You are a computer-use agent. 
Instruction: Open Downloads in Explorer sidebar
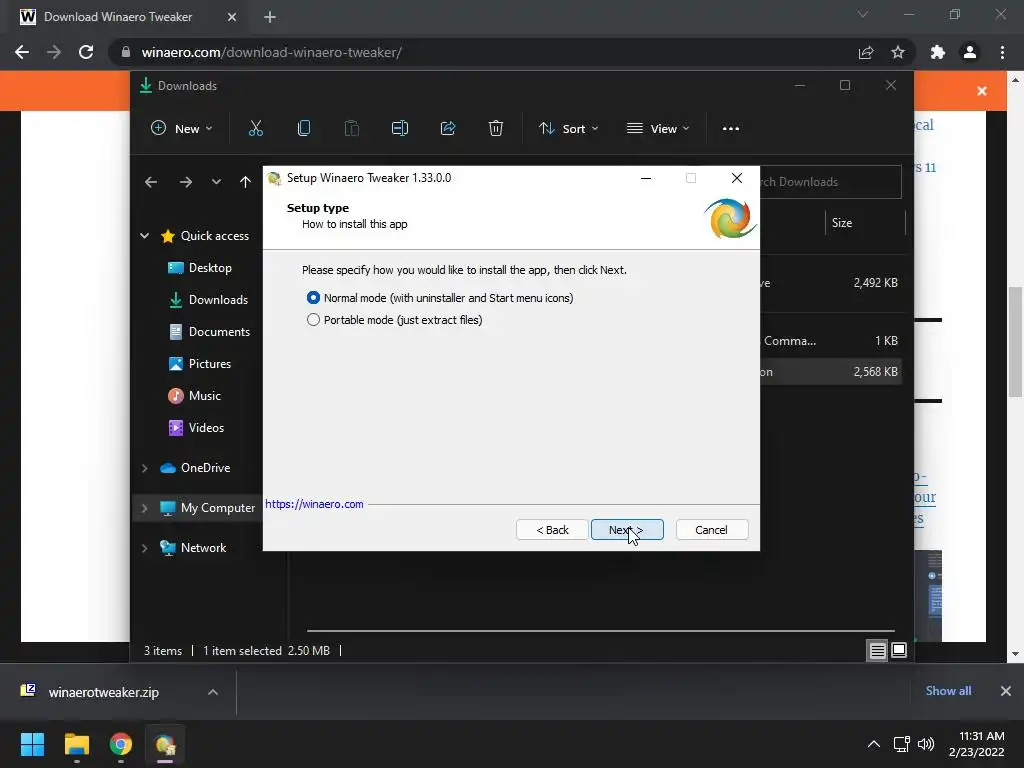209,300
